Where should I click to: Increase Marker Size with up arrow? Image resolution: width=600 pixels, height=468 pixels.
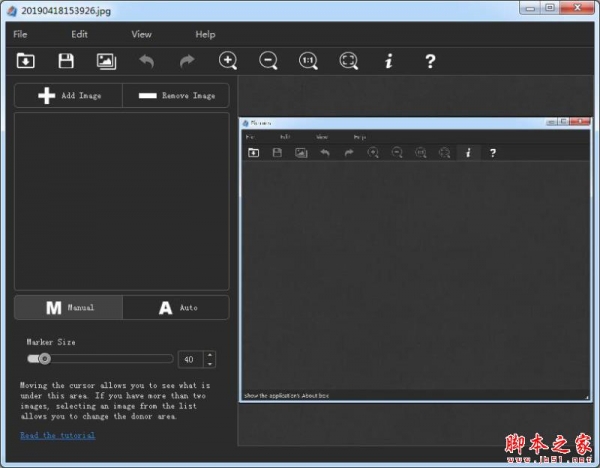[x=209, y=354]
